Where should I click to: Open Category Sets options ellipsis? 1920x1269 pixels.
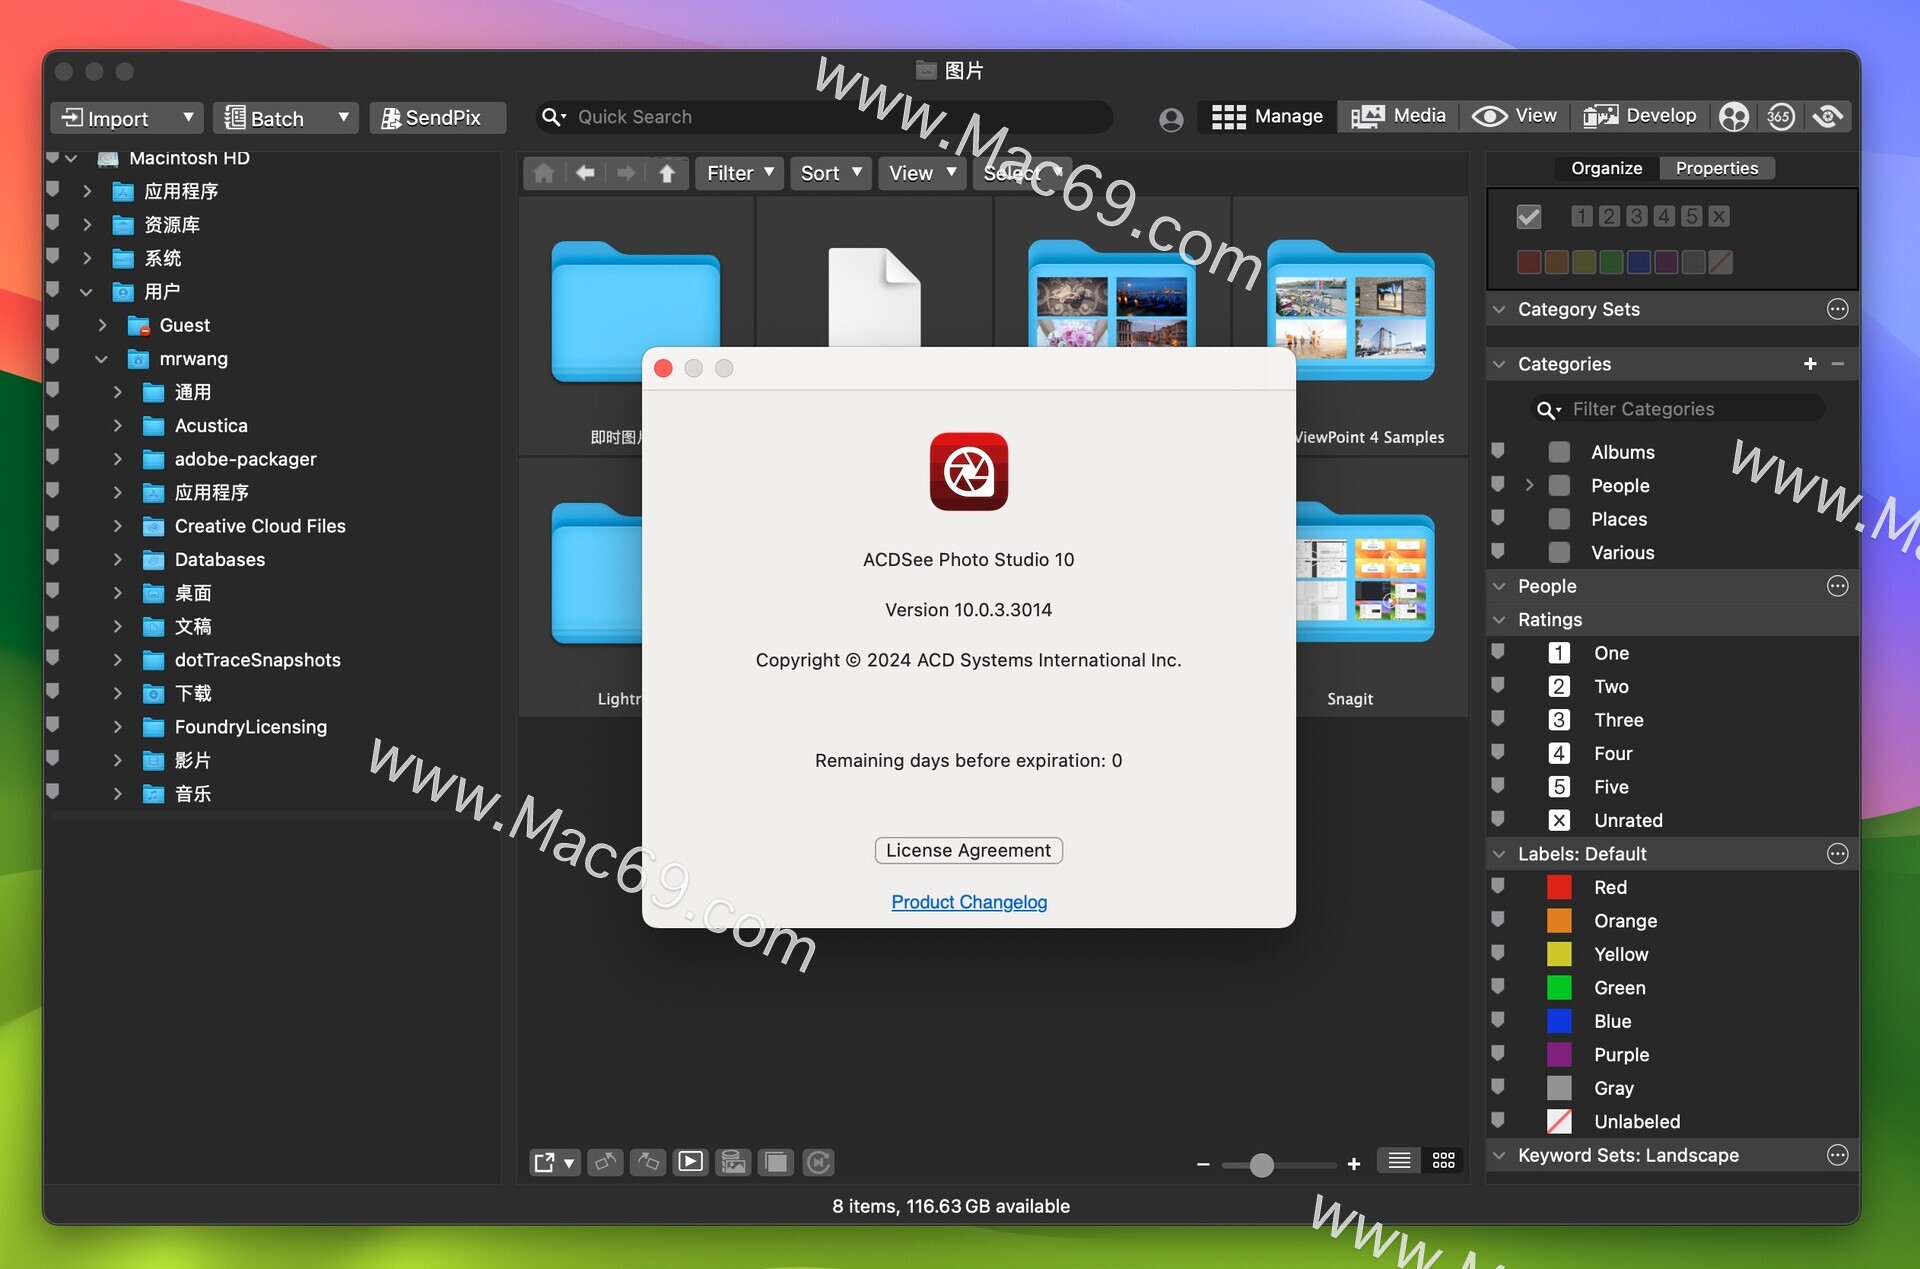pyautogui.click(x=1838, y=309)
